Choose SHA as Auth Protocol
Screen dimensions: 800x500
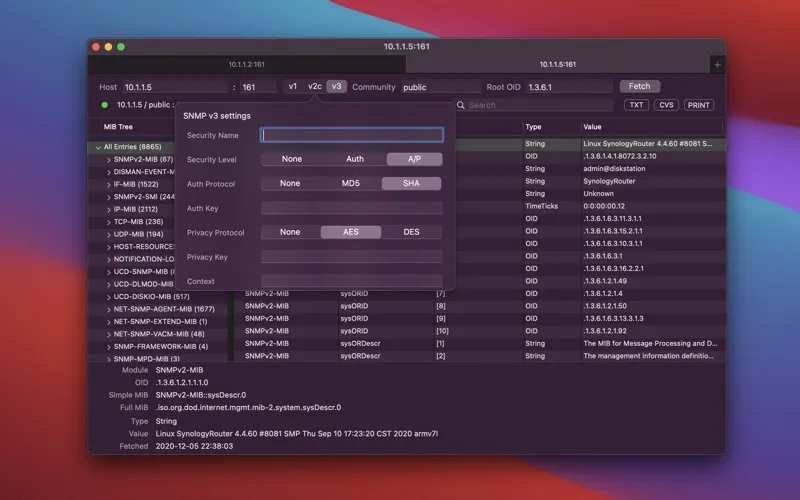click(411, 183)
